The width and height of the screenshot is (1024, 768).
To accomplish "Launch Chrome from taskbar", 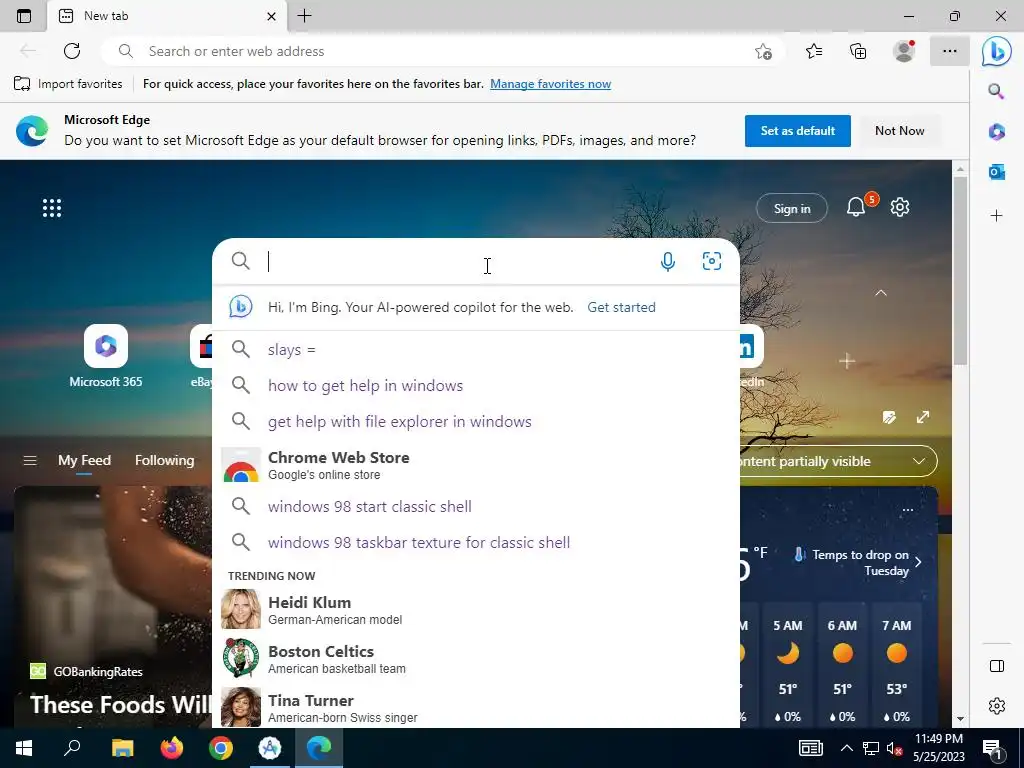I will 221,748.
